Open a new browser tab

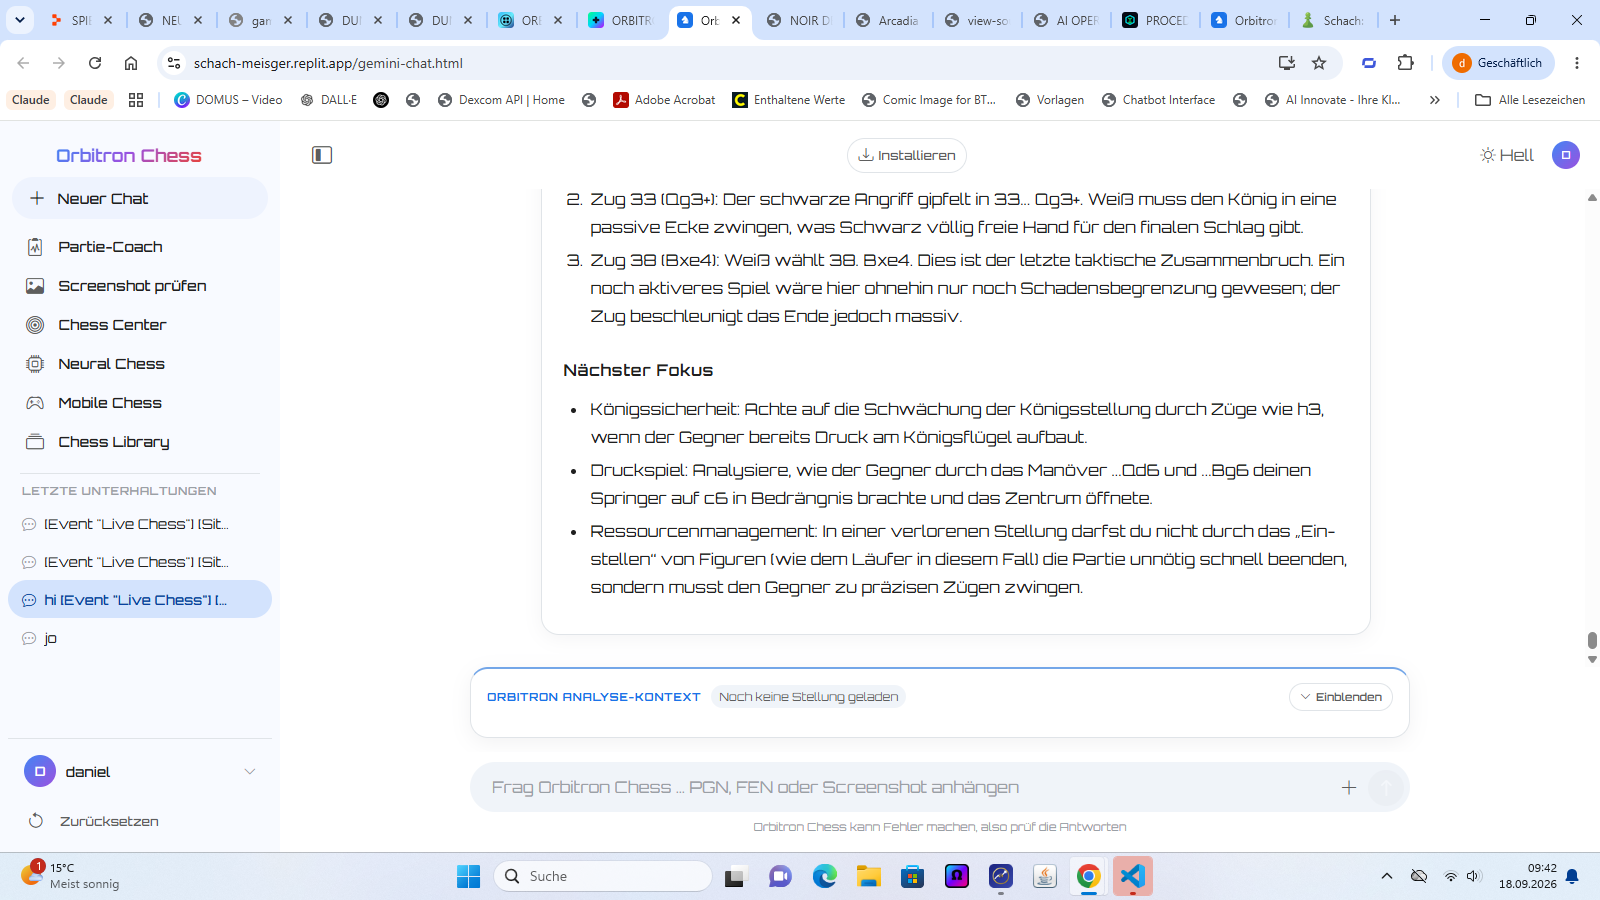click(1395, 20)
